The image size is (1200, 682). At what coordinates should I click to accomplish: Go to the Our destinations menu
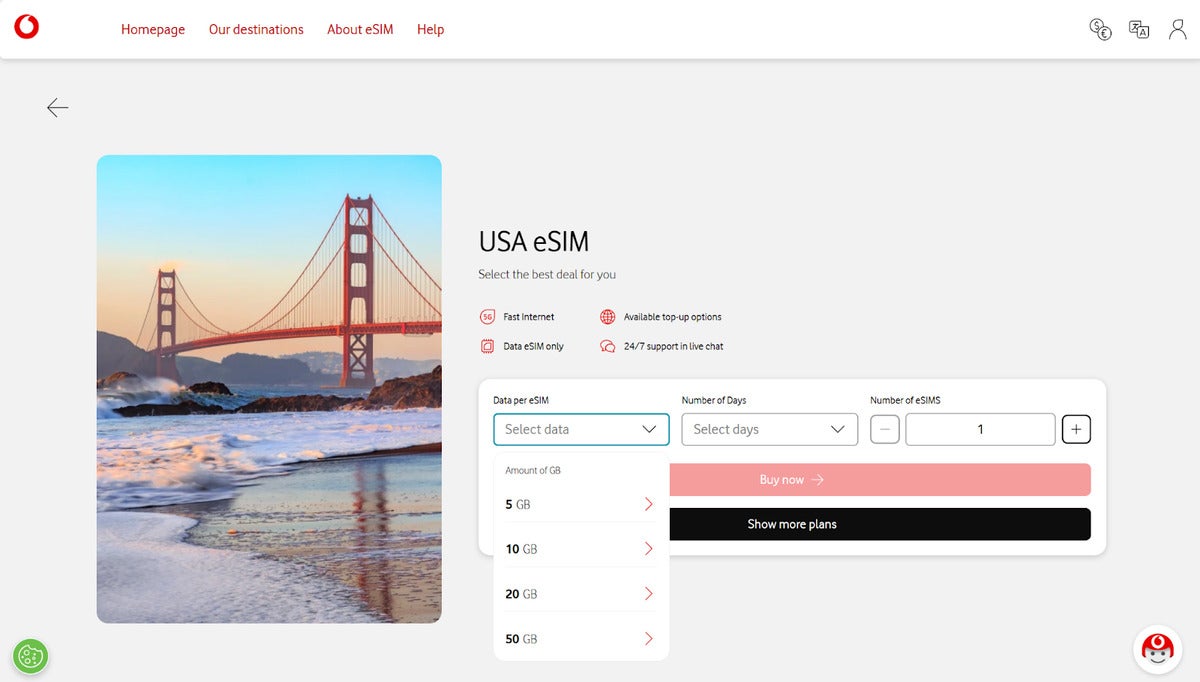click(256, 29)
